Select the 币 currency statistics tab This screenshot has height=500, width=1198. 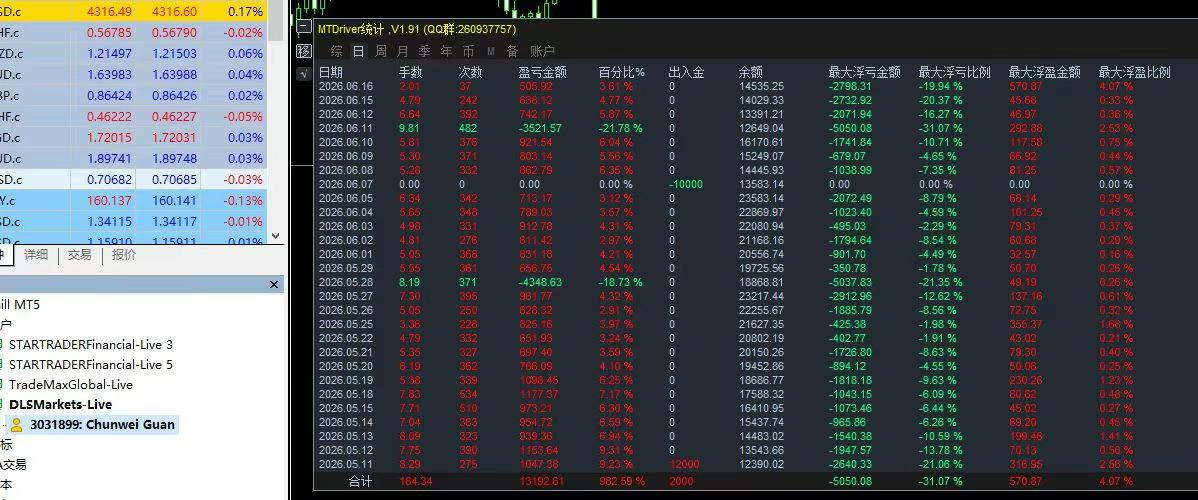[x=468, y=51]
